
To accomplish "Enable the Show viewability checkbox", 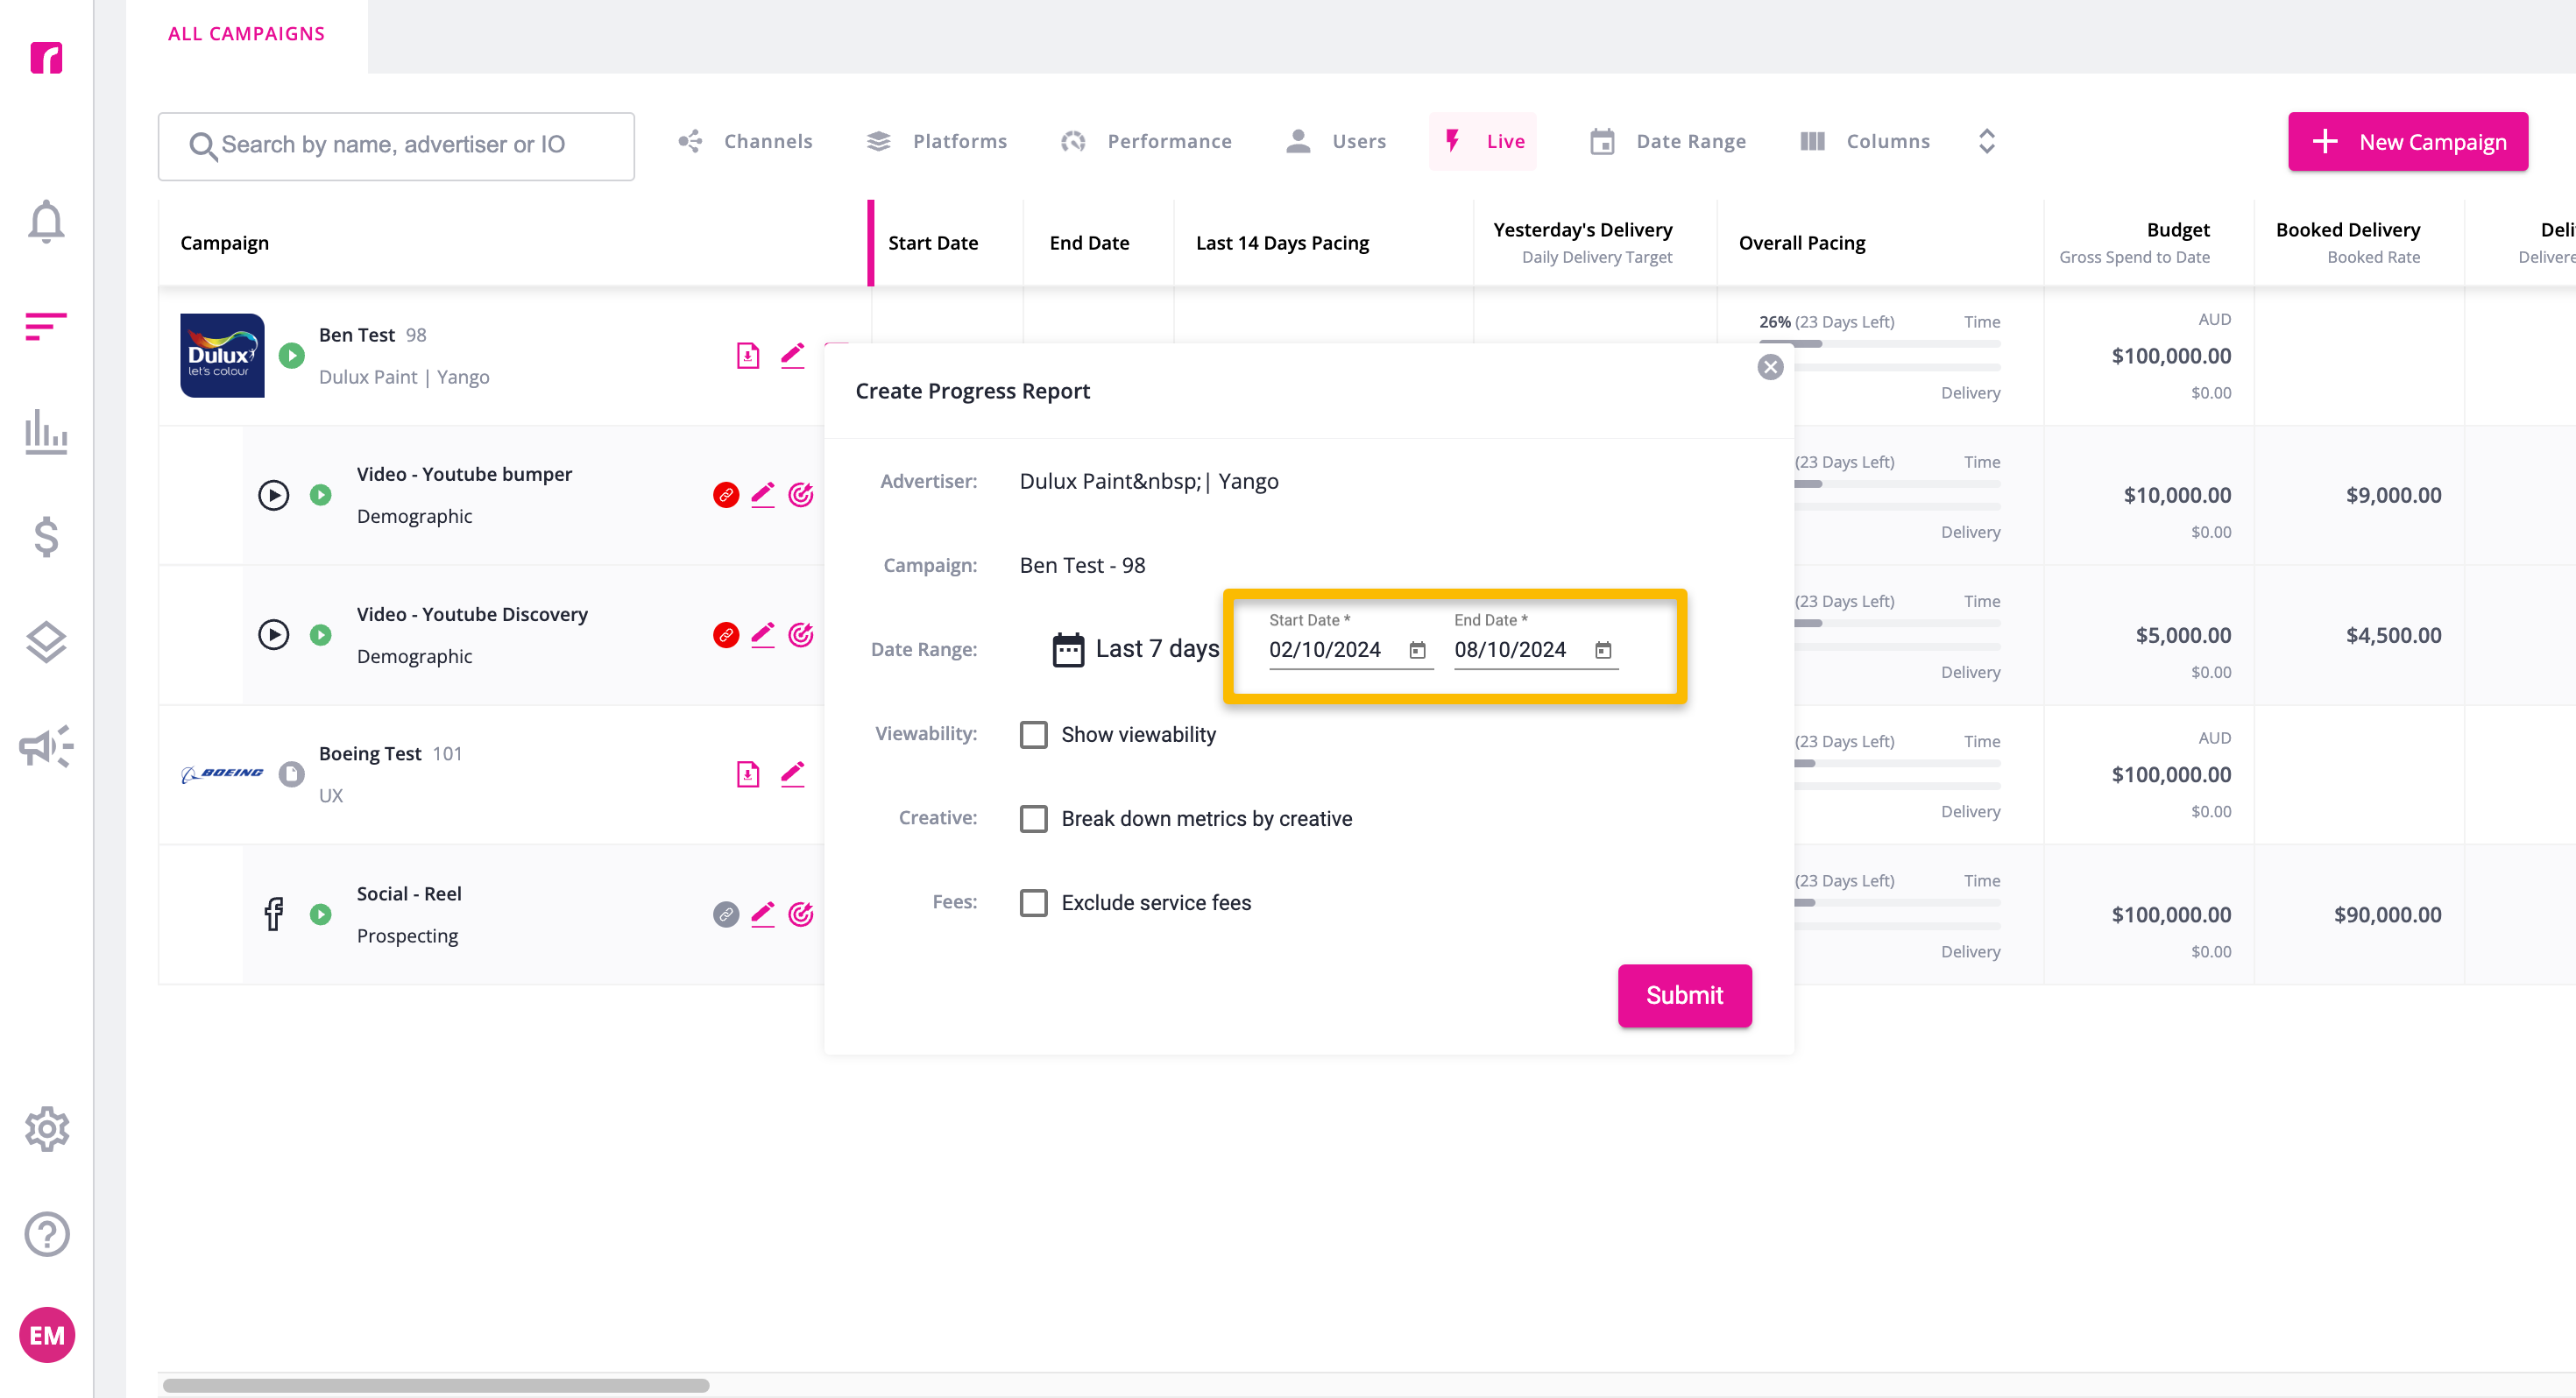I will [x=1033, y=734].
